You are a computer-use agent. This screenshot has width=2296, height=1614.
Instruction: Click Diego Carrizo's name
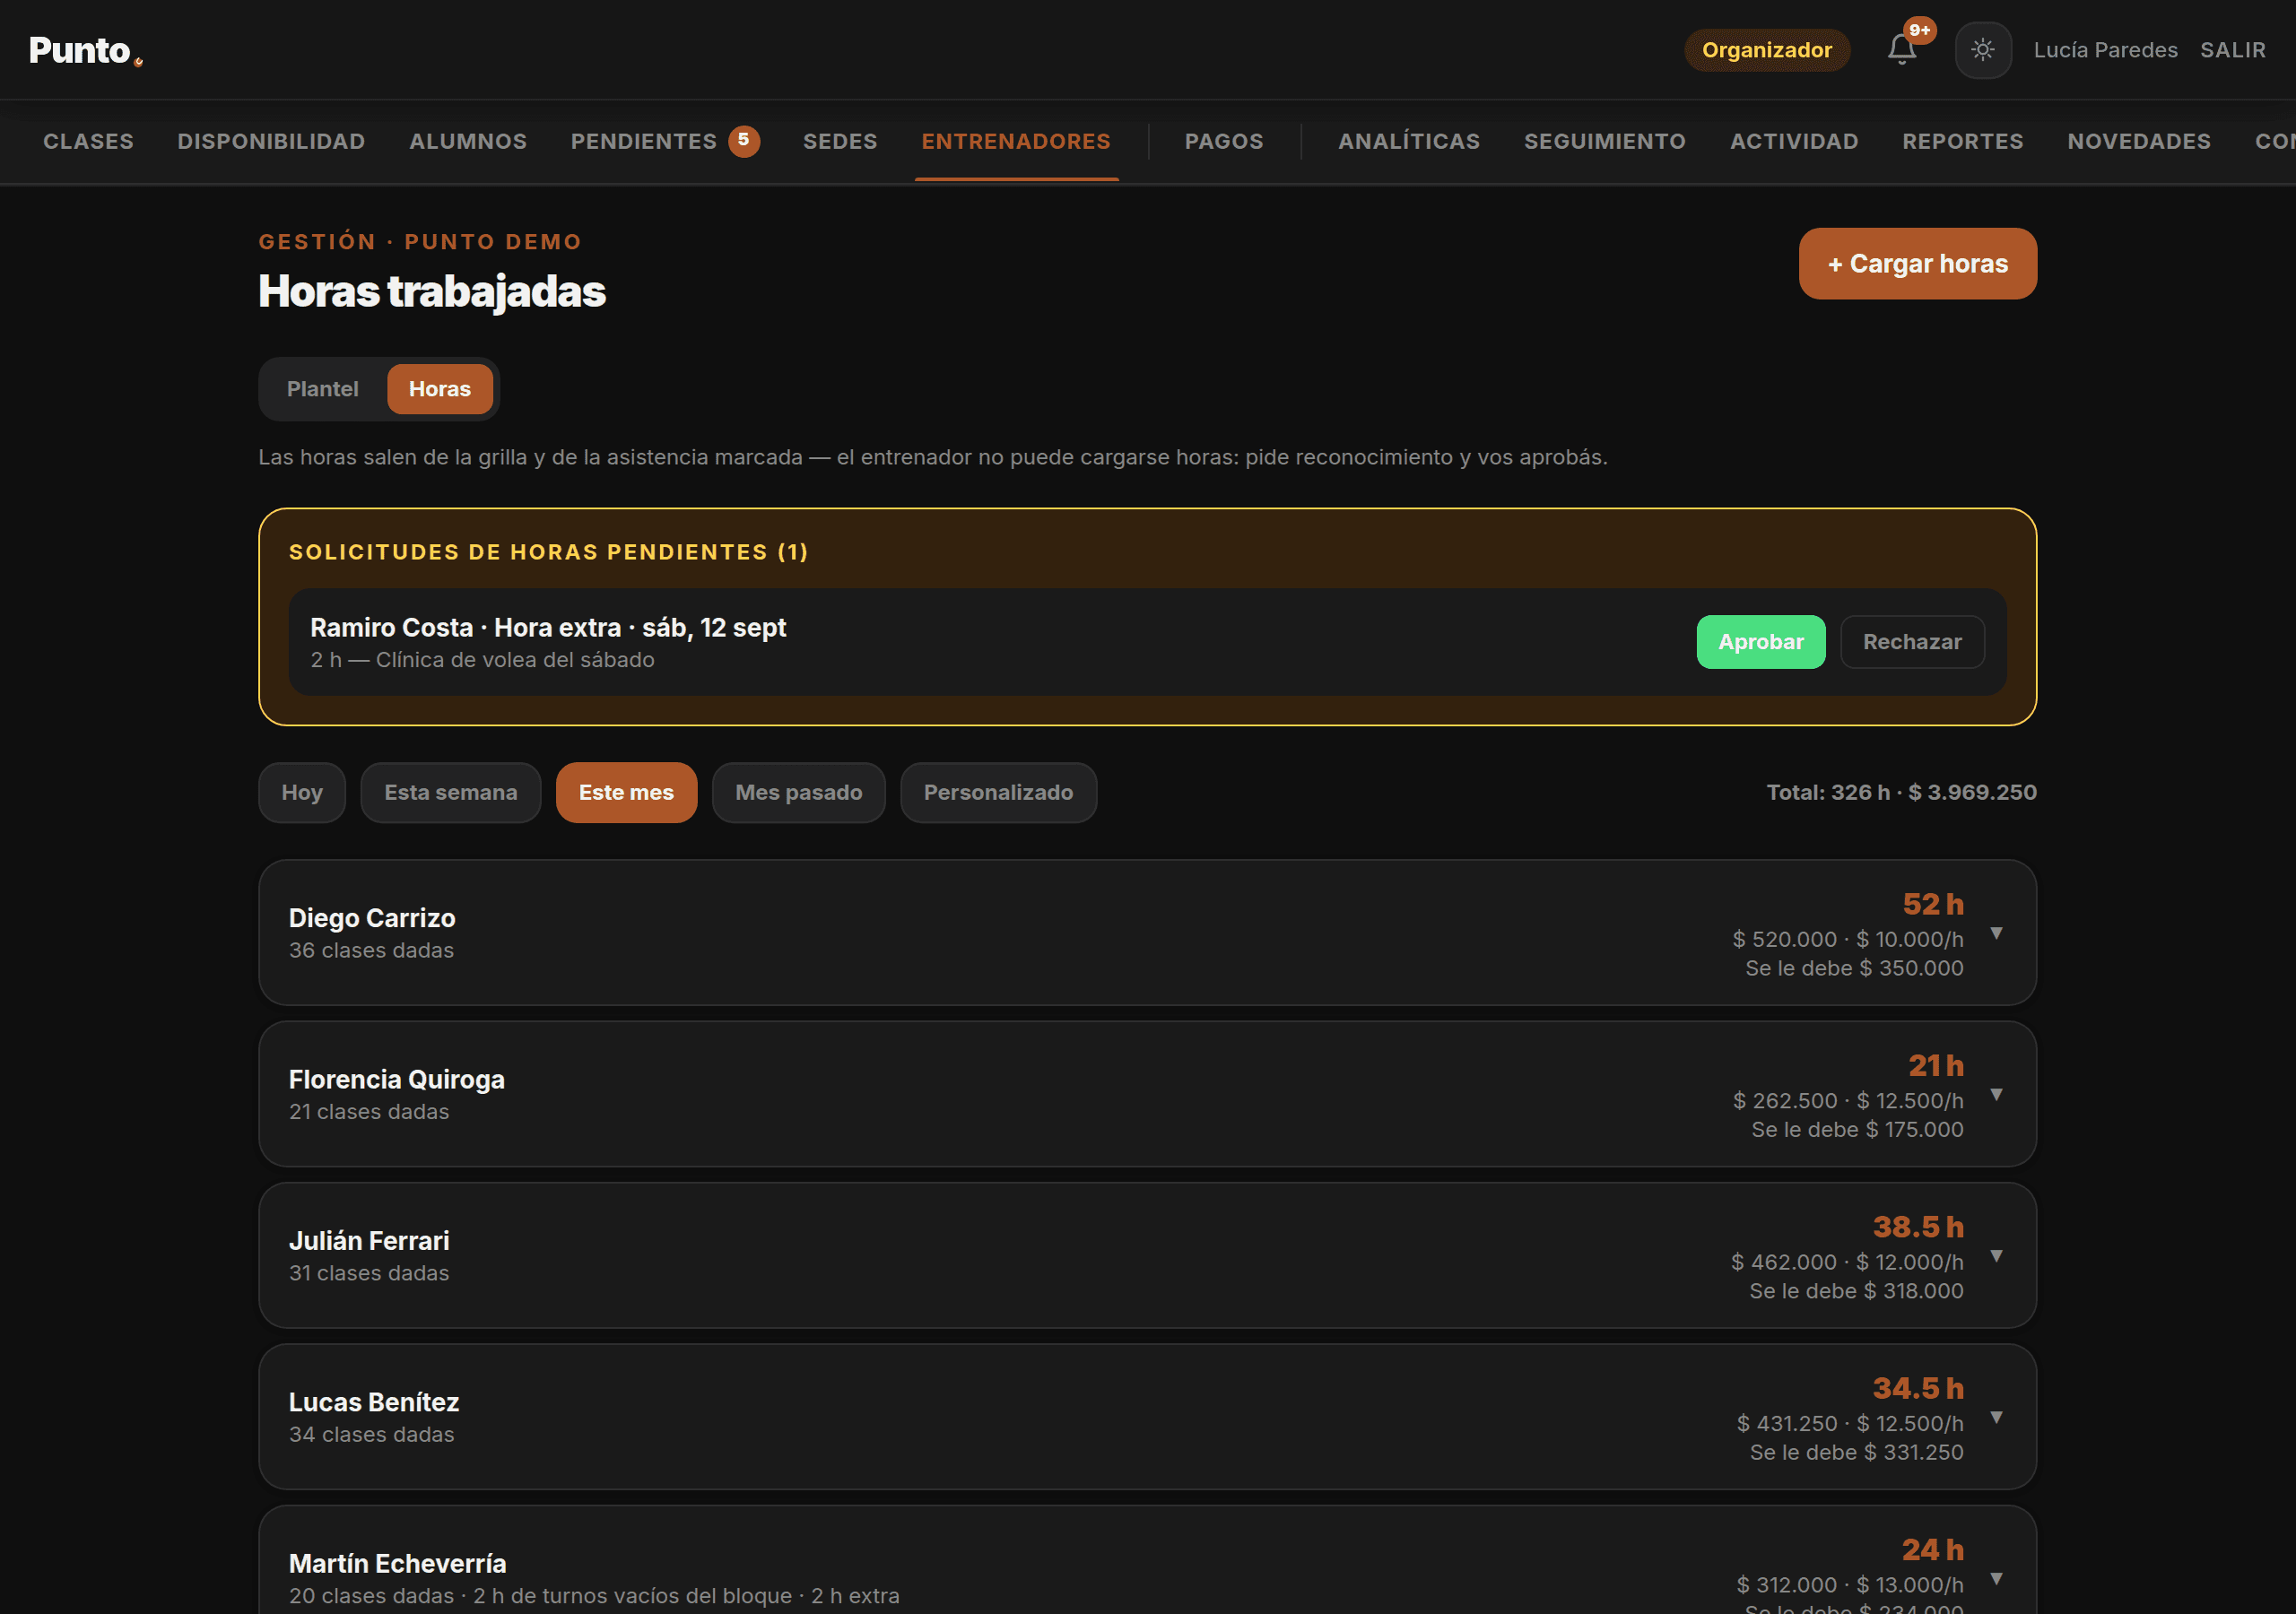coord(372,918)
